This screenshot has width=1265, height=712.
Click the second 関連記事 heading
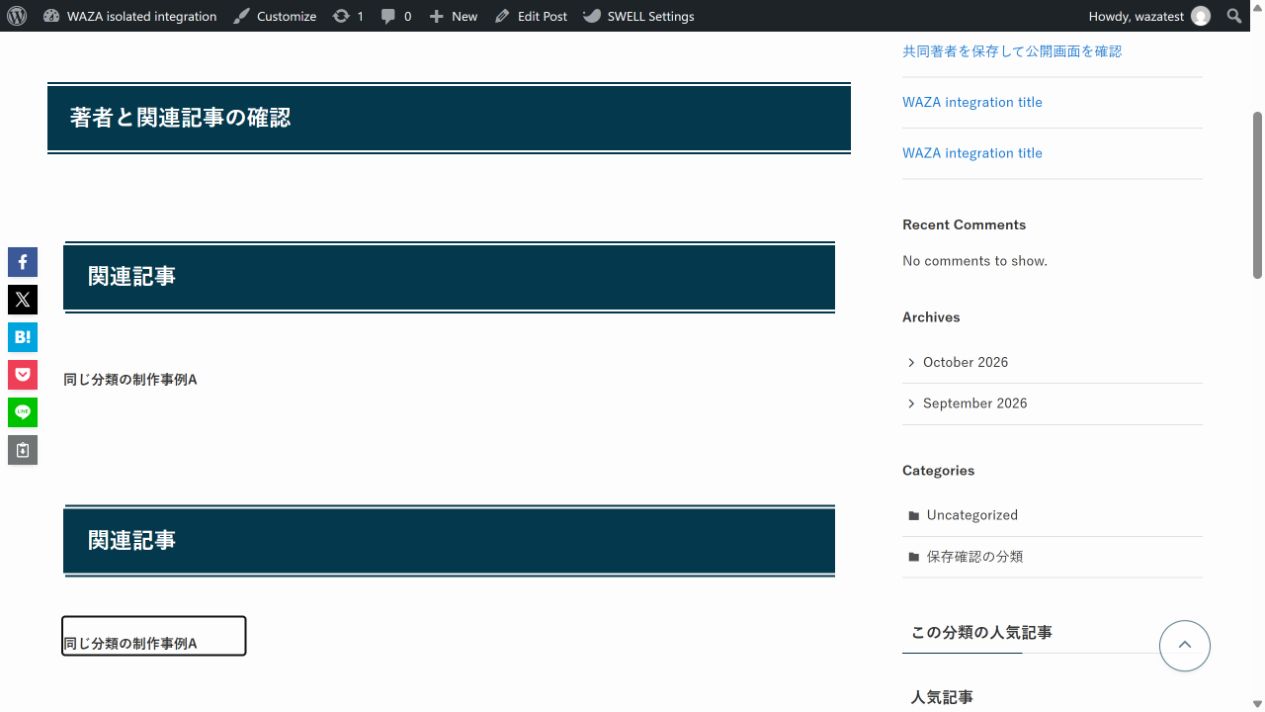(x=132, y=540)
